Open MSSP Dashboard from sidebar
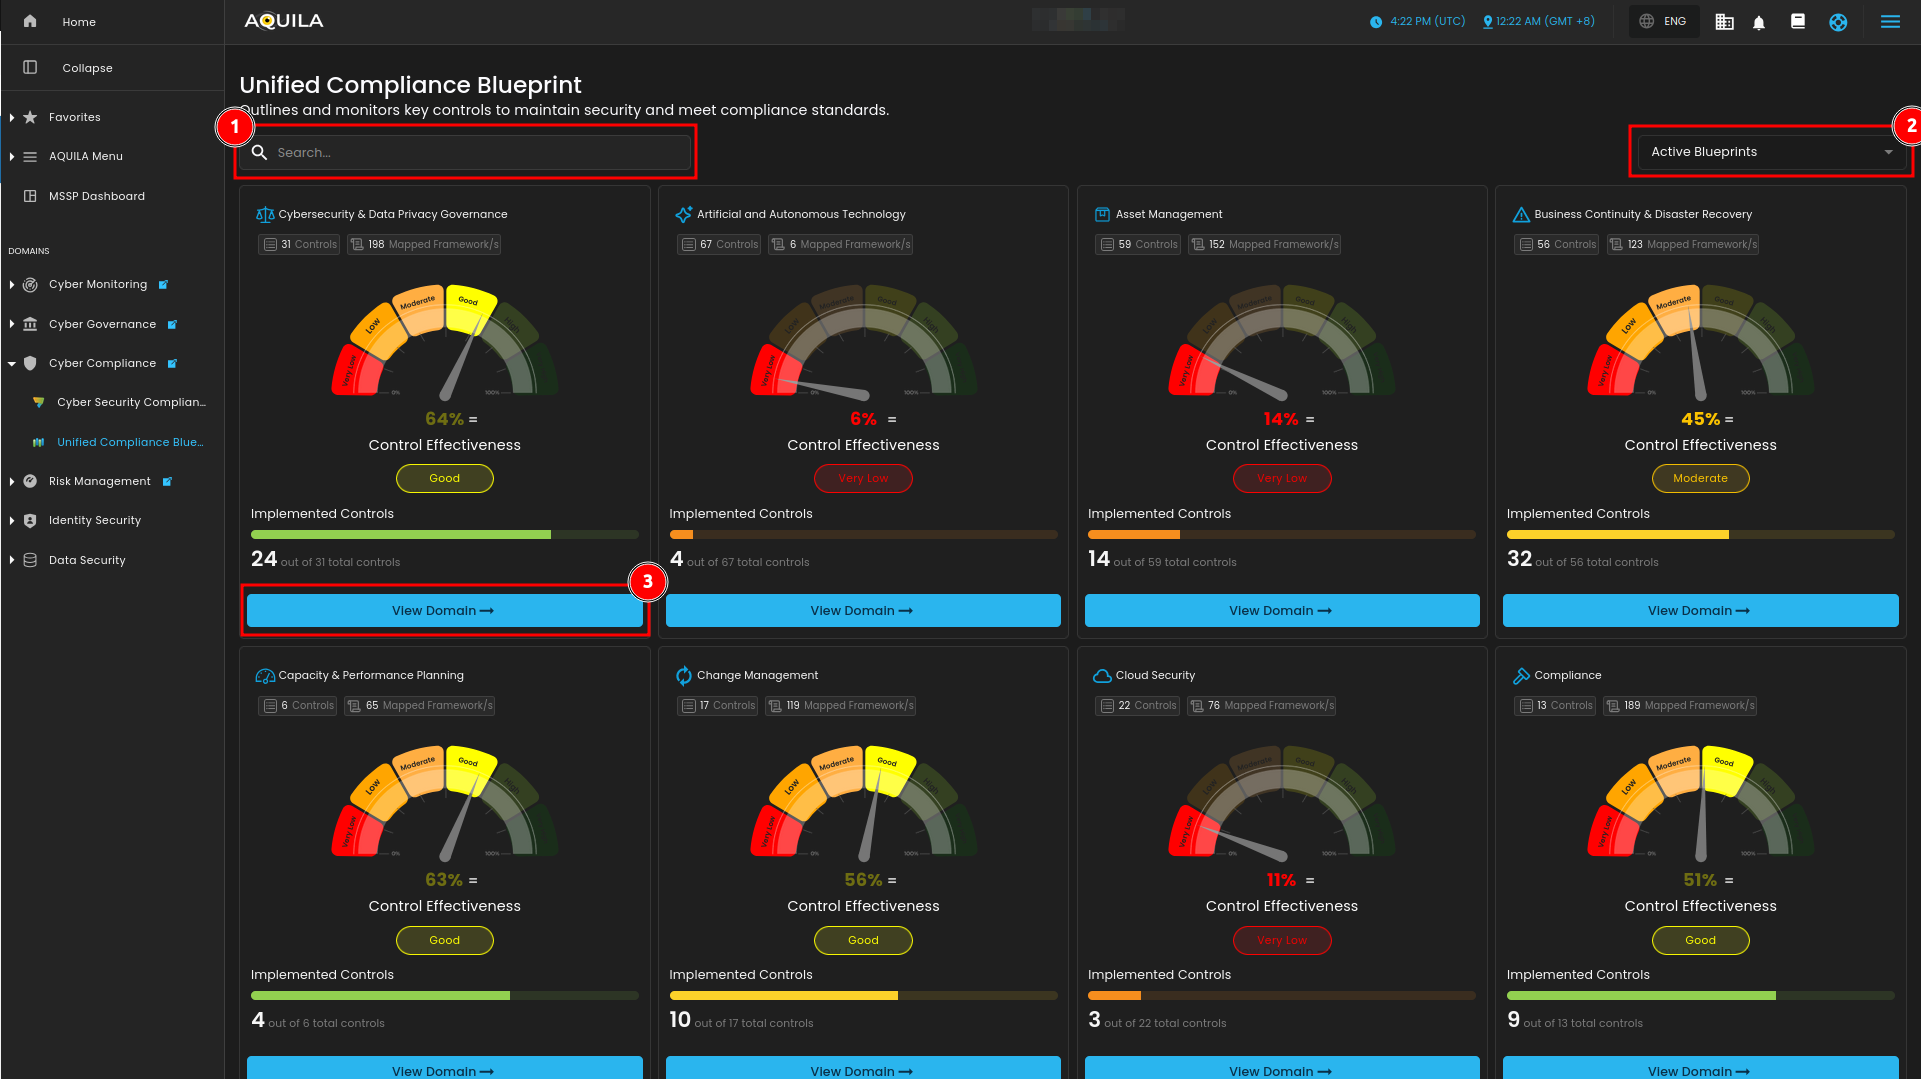This screenshot has height=1079, width=1921. (96, 196)
